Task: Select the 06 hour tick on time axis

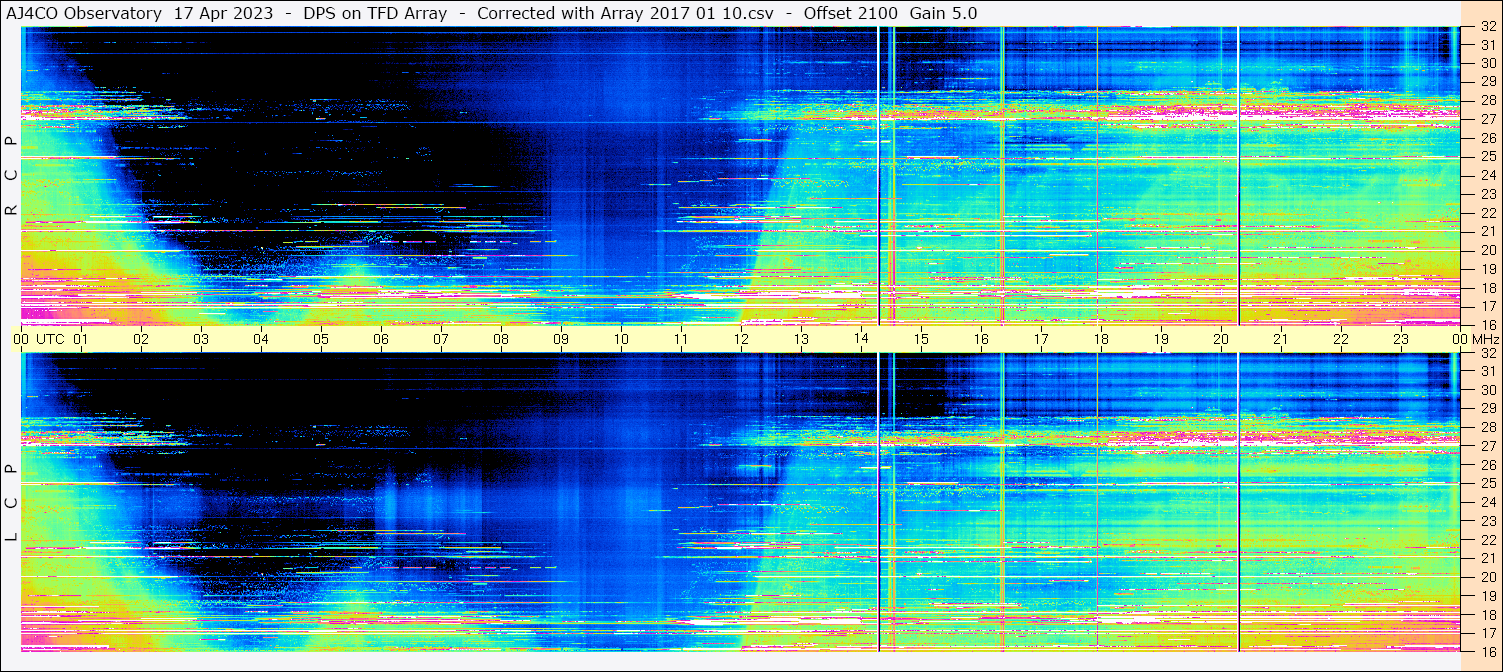Action: pos(381,339)
